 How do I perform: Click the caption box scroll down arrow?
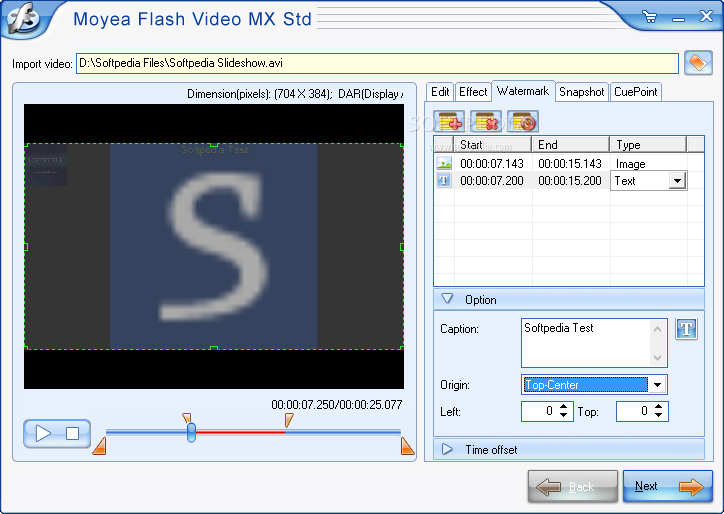pos(658,357)
